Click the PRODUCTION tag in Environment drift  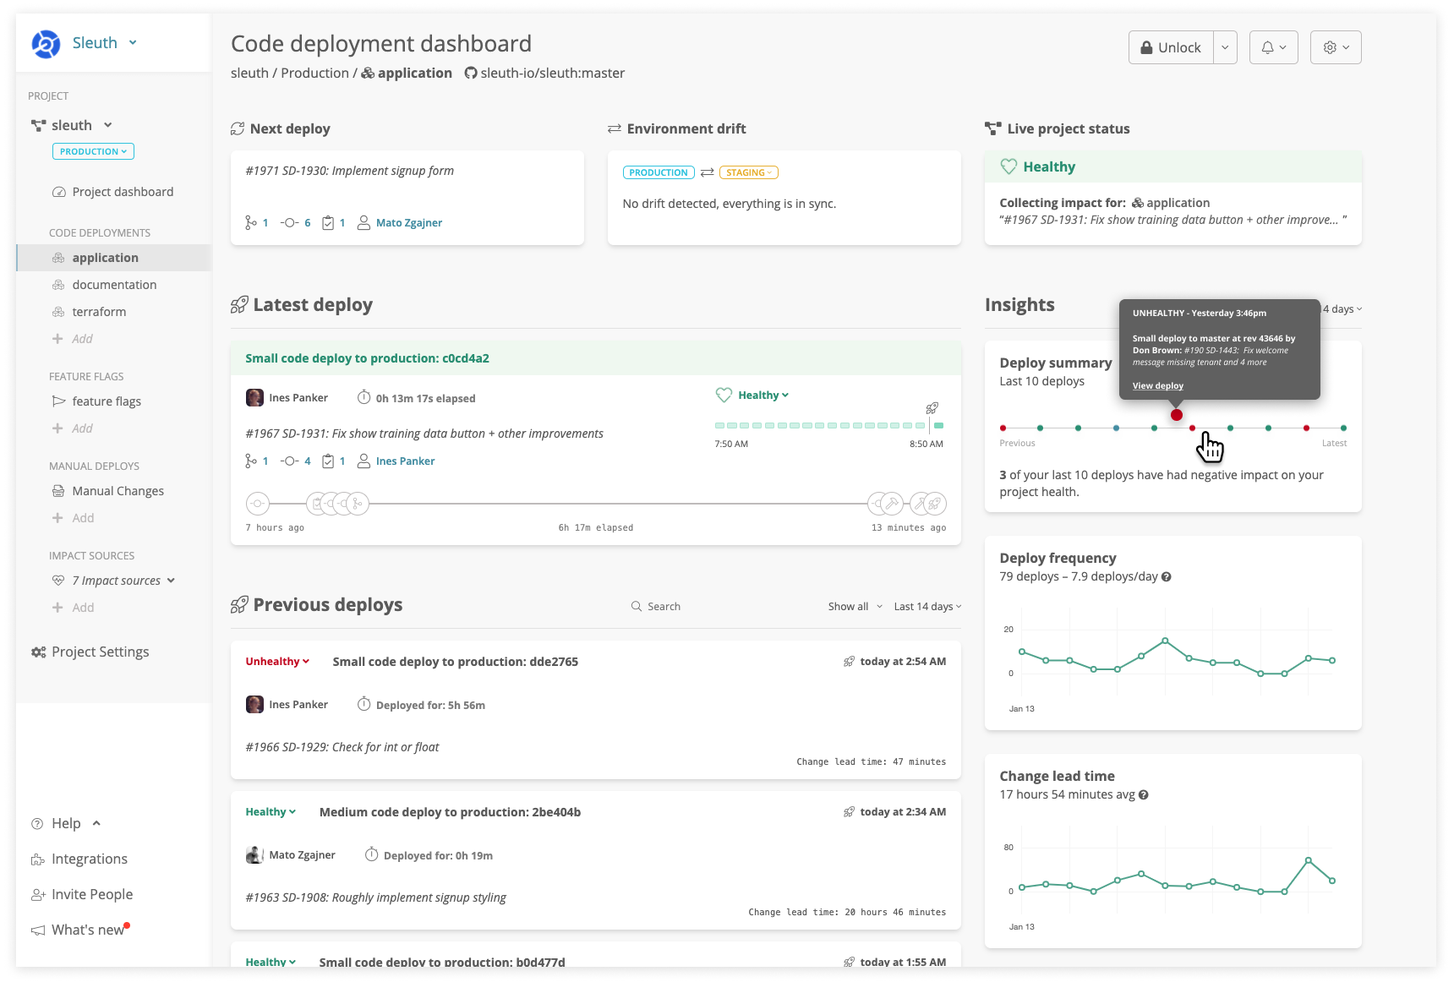click(x=658, y=172)
